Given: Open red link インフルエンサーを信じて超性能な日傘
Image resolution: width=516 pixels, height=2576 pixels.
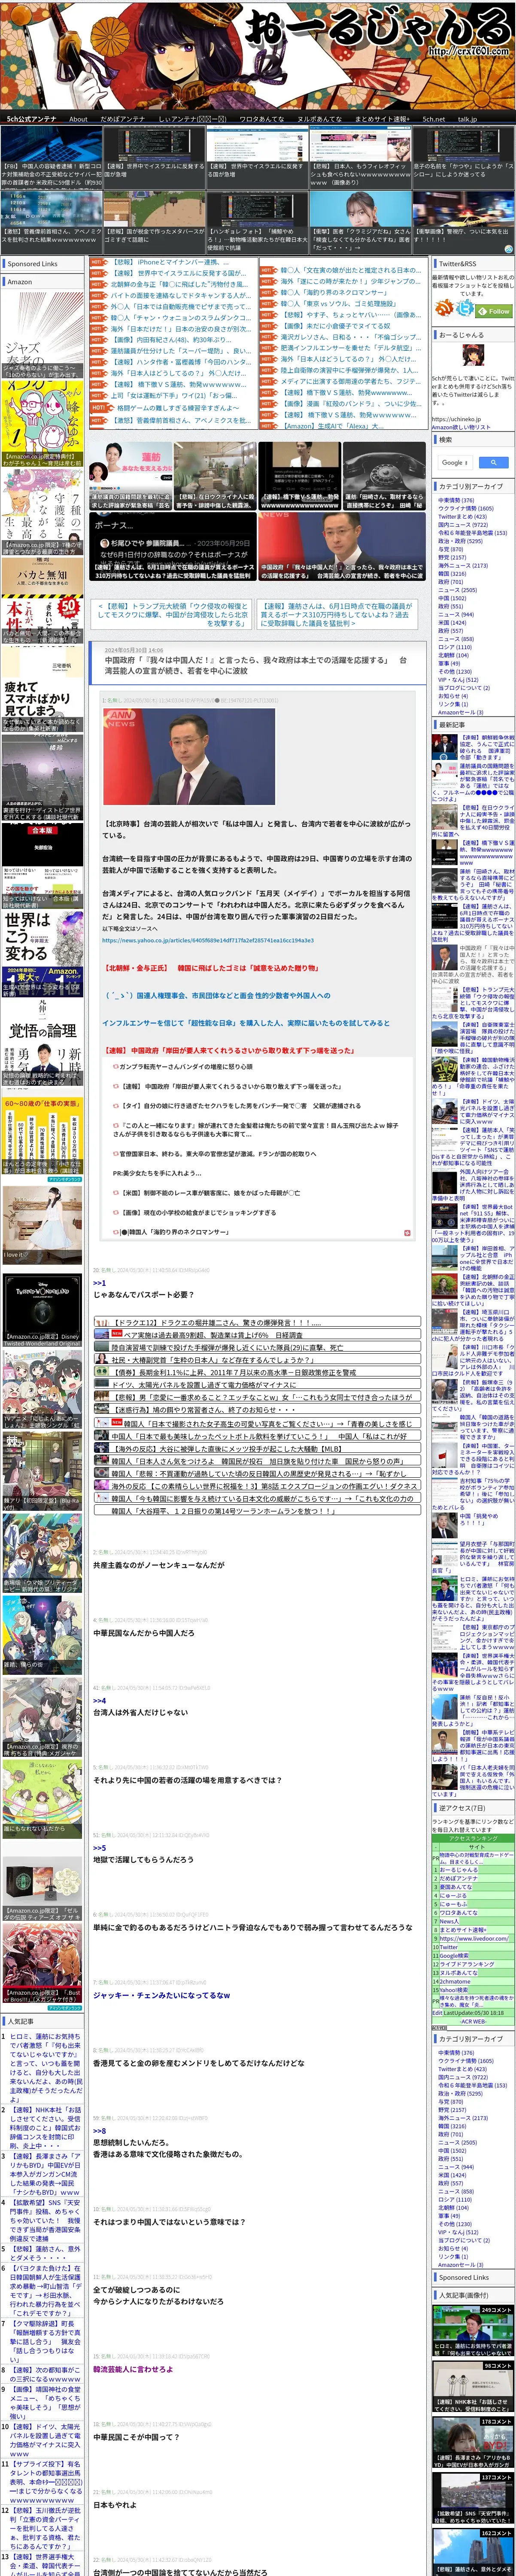Looking at the screenshot, I should click(246, 1023).
